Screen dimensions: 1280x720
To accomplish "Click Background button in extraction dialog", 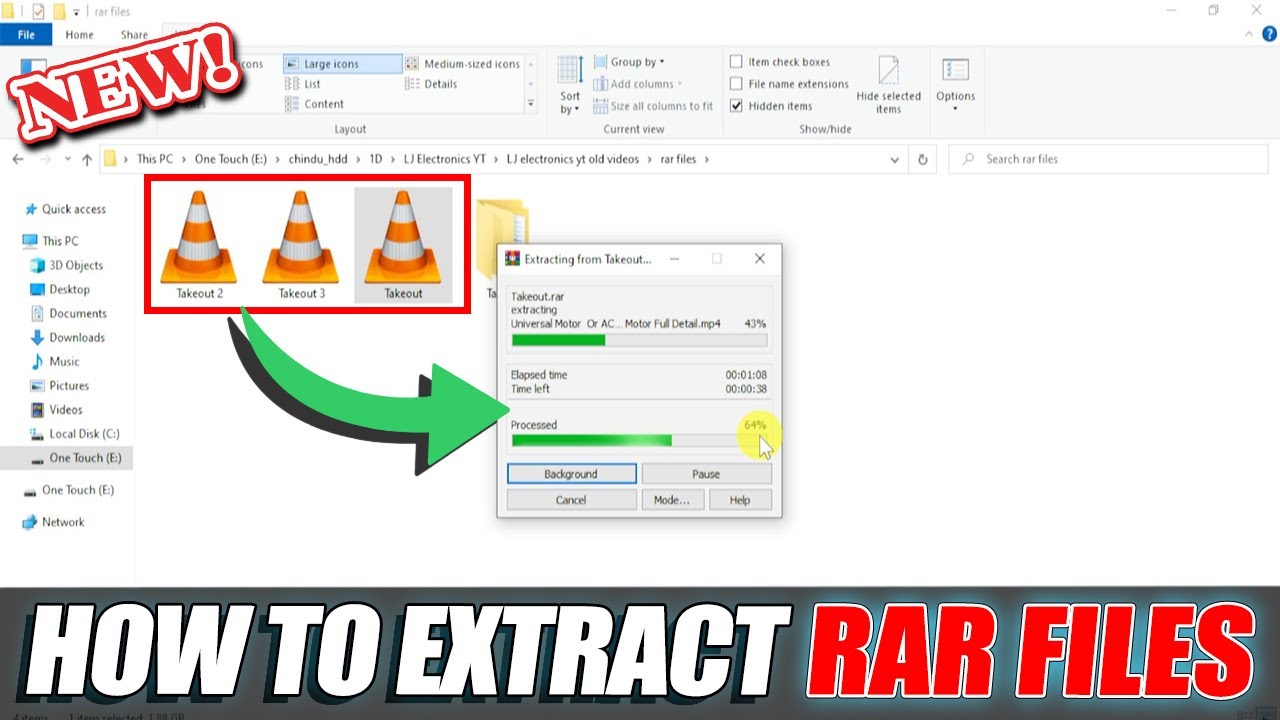I will point(571,474).
